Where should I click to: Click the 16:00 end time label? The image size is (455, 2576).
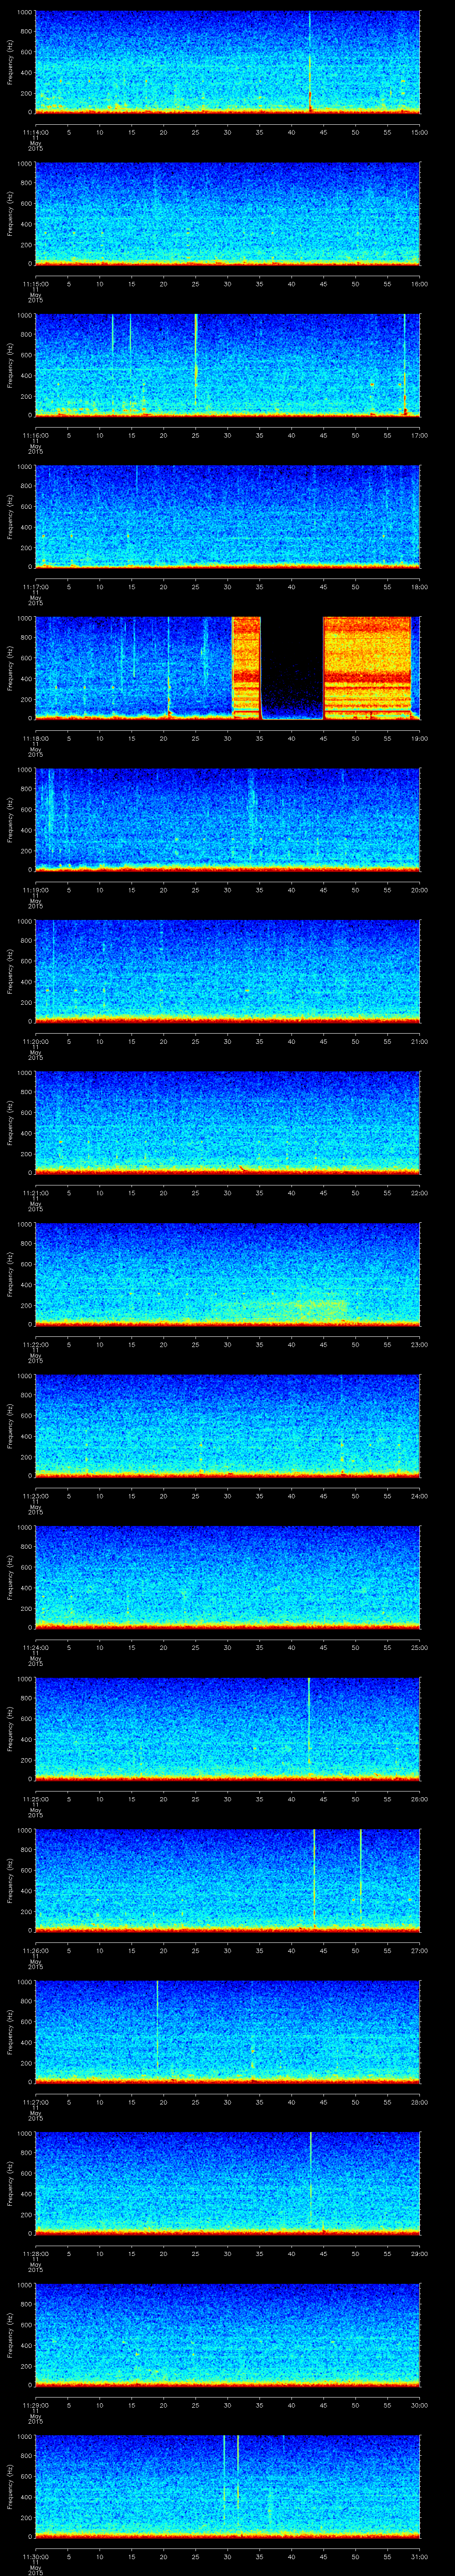[x=419, y=284]
